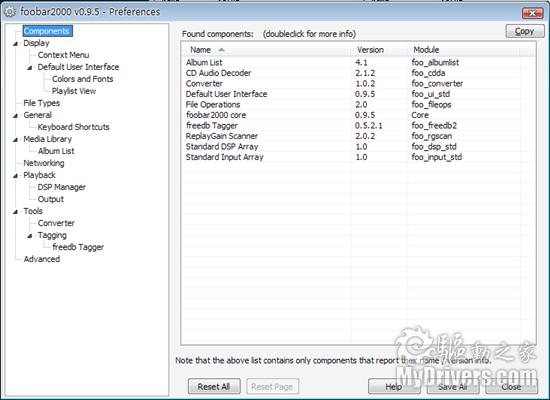Click the foo_freedb2 module cell

[434, 126]
